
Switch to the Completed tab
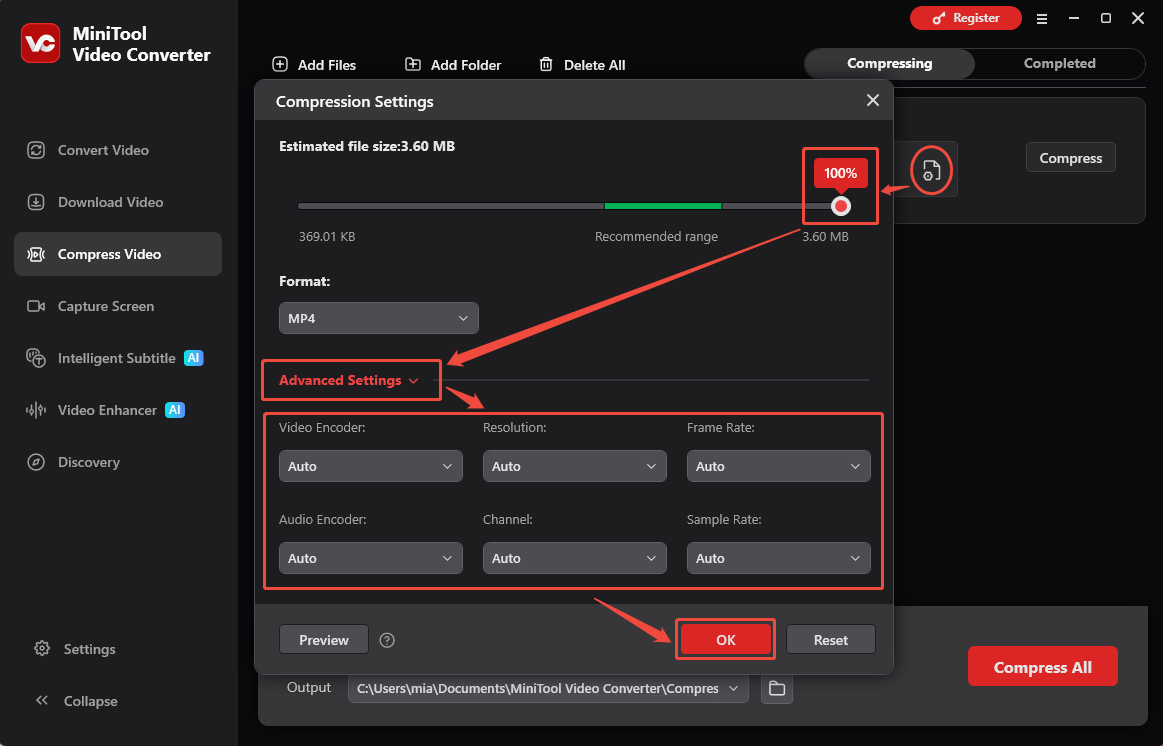[1059, 64]
